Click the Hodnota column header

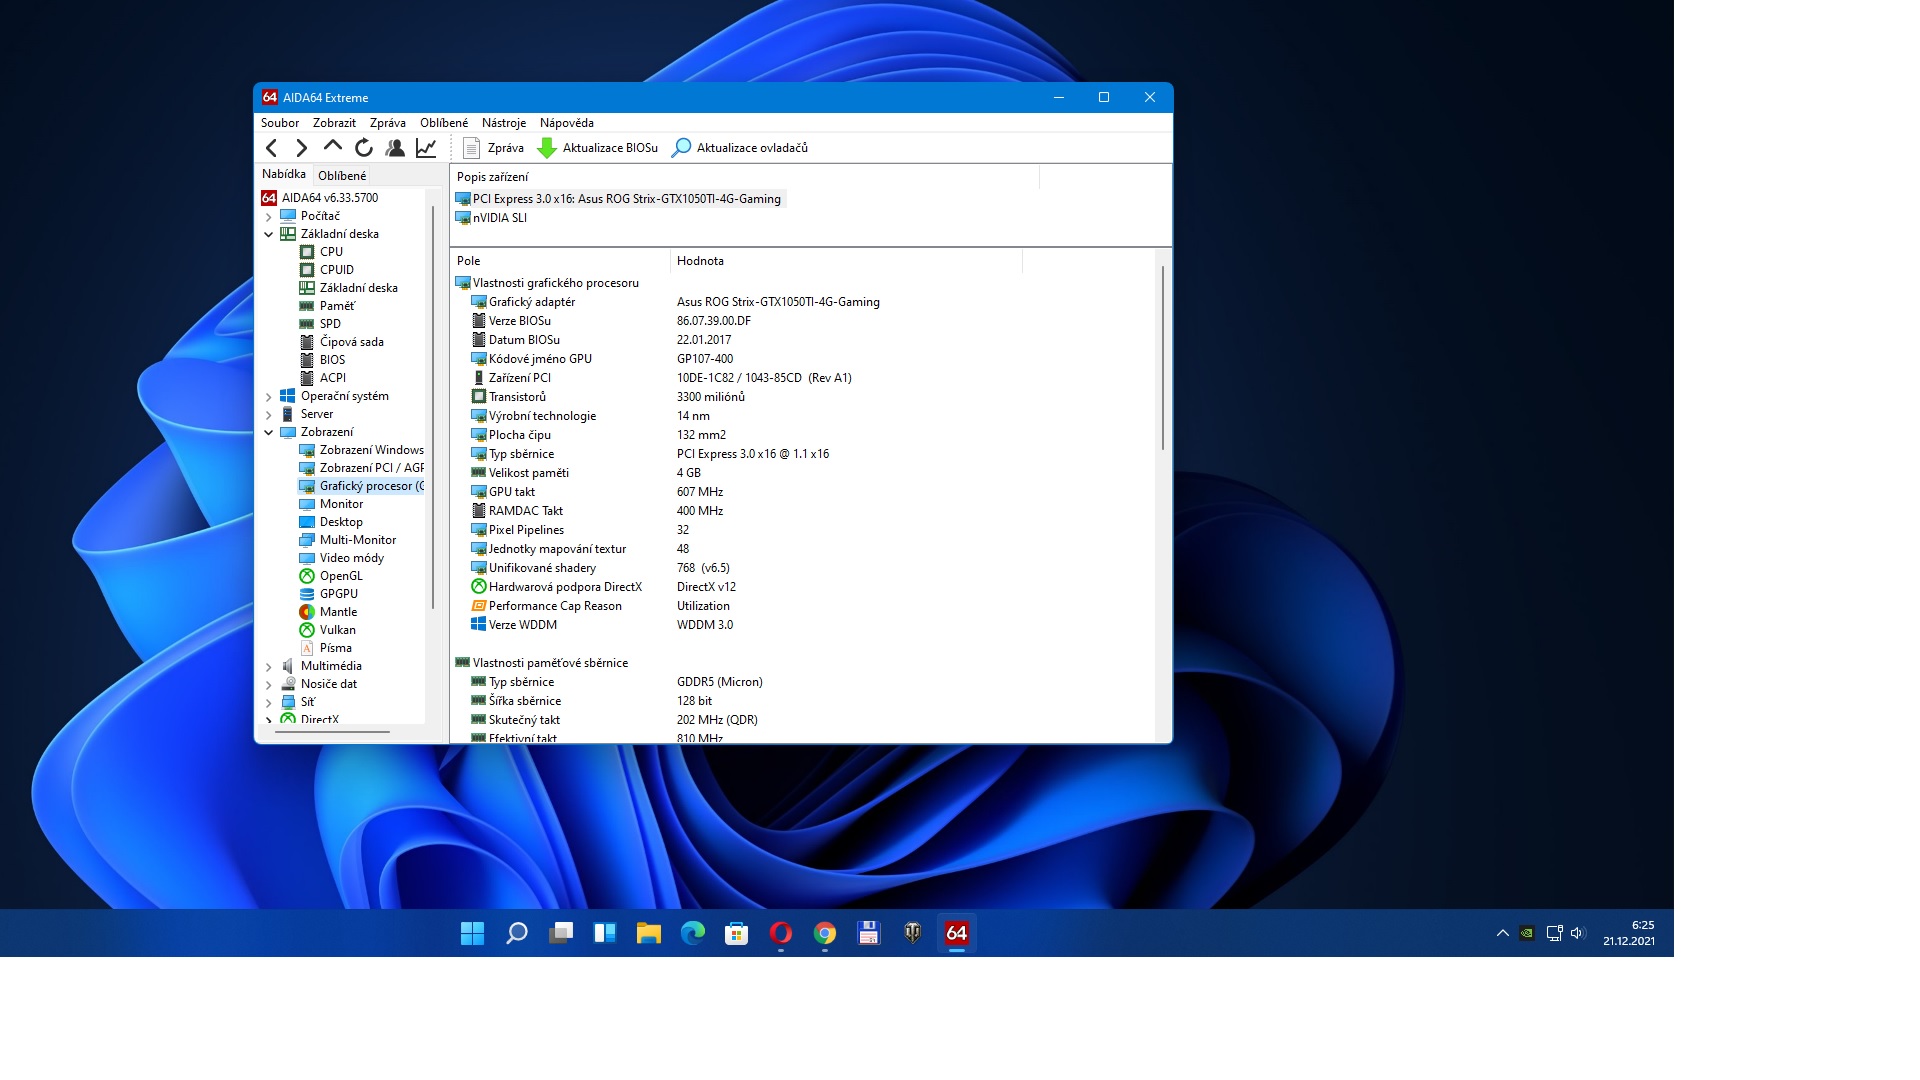[700, 261]
